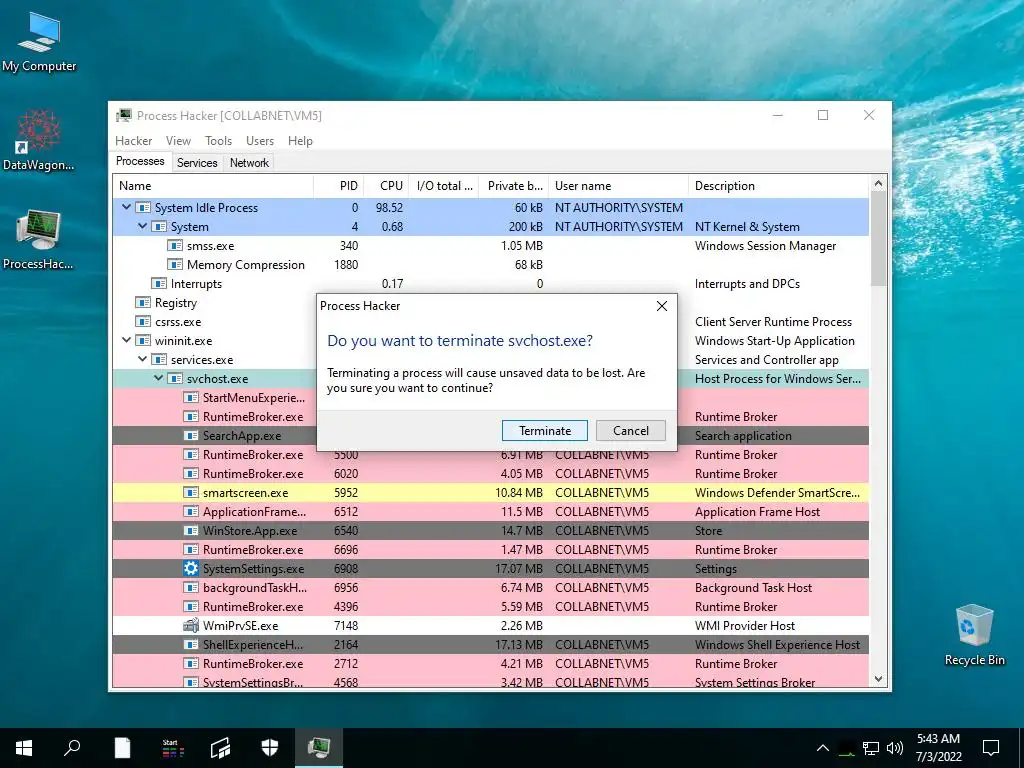Viewport: 1024px width, 768px height.
Task: Open the Users menu
Action: tap(260, 140)
